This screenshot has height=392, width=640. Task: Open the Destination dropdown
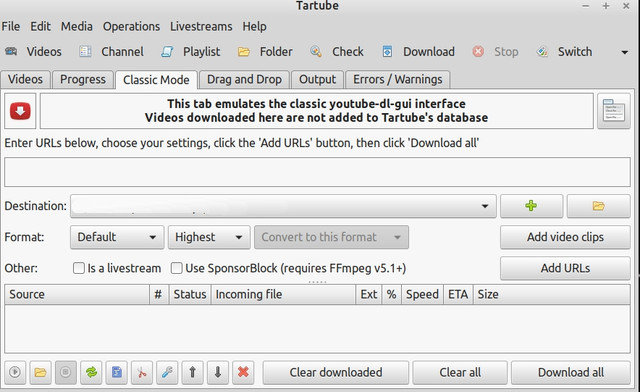coord(283,206)
